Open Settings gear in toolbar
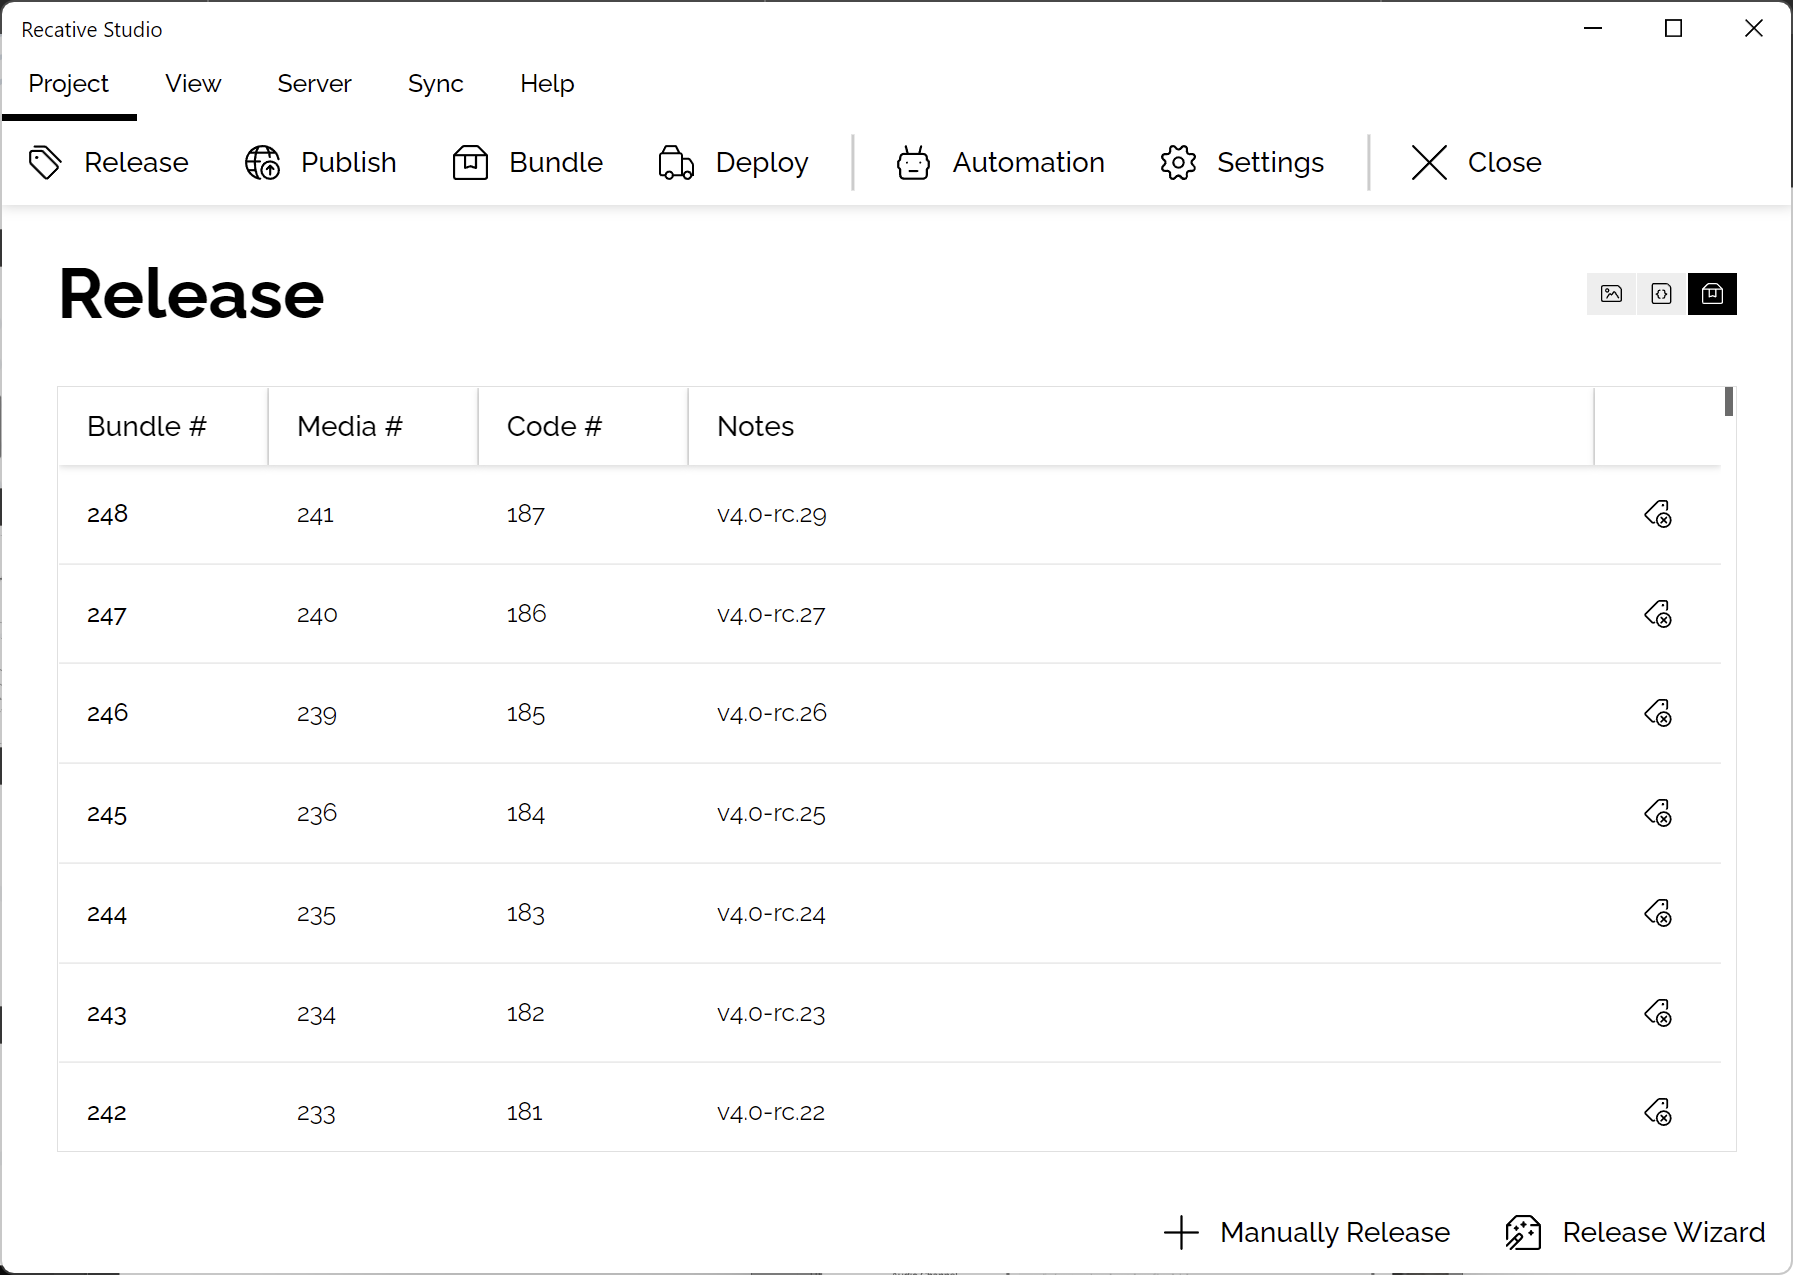This screenshot has height=1275, width=1793. (1242, 162)
